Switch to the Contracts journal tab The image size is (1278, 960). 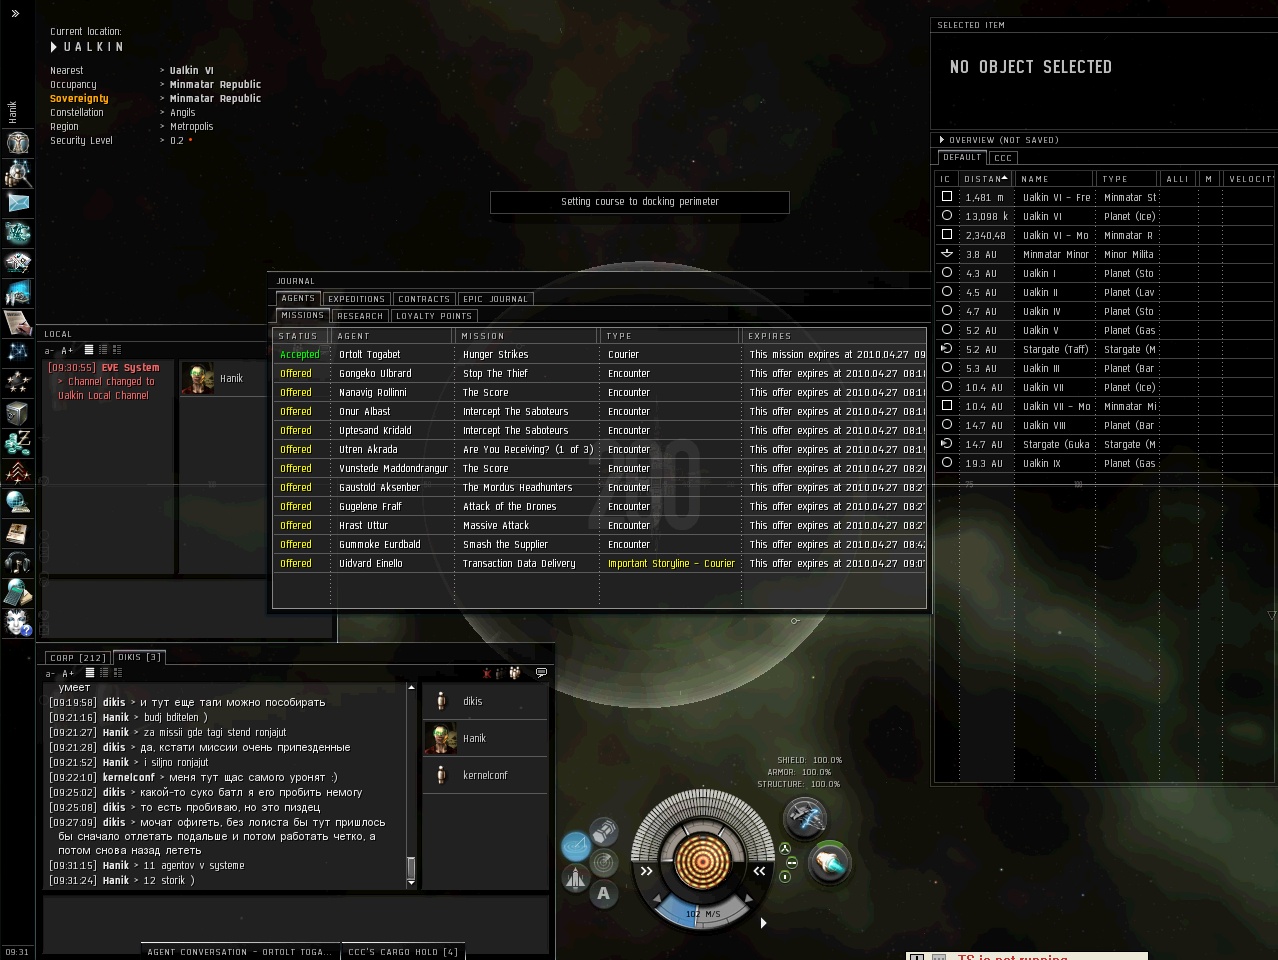click(x=424, y=299)
